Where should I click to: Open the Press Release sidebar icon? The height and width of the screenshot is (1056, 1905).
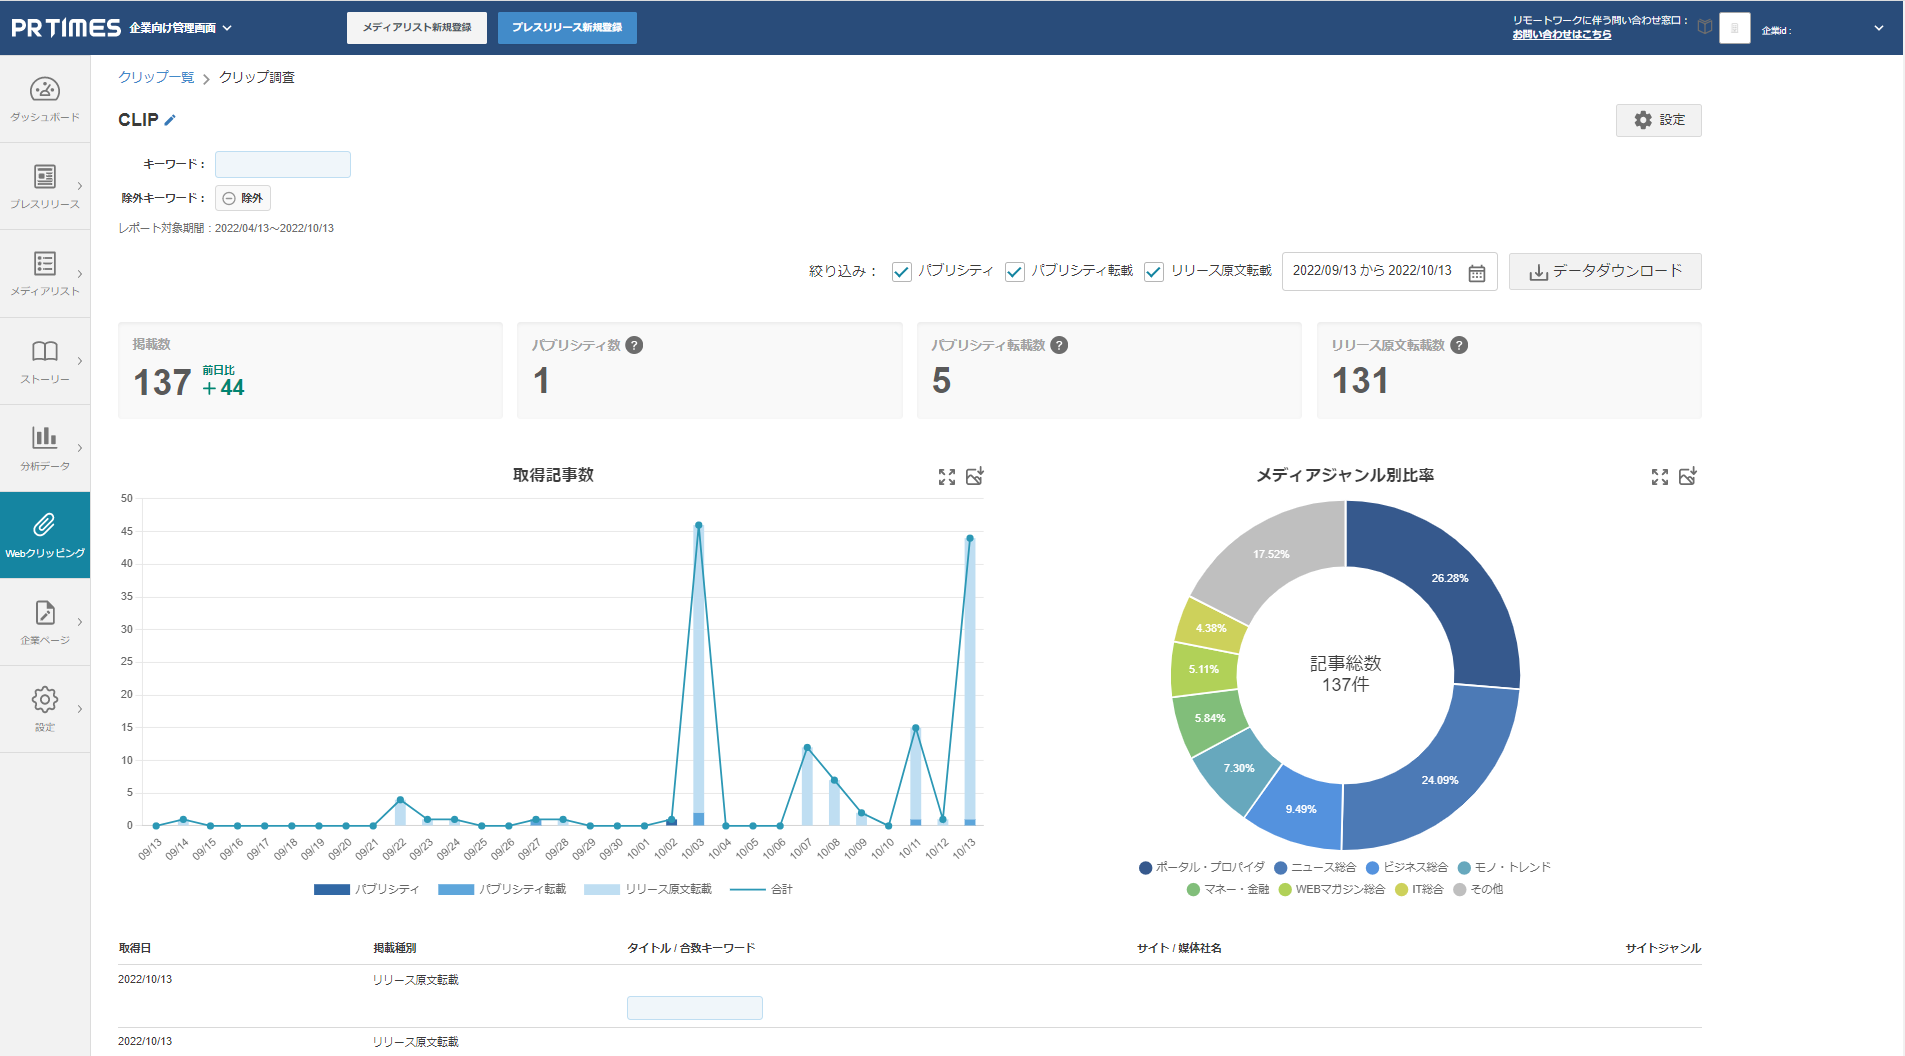pyautogui.click(x=45, y=177)
